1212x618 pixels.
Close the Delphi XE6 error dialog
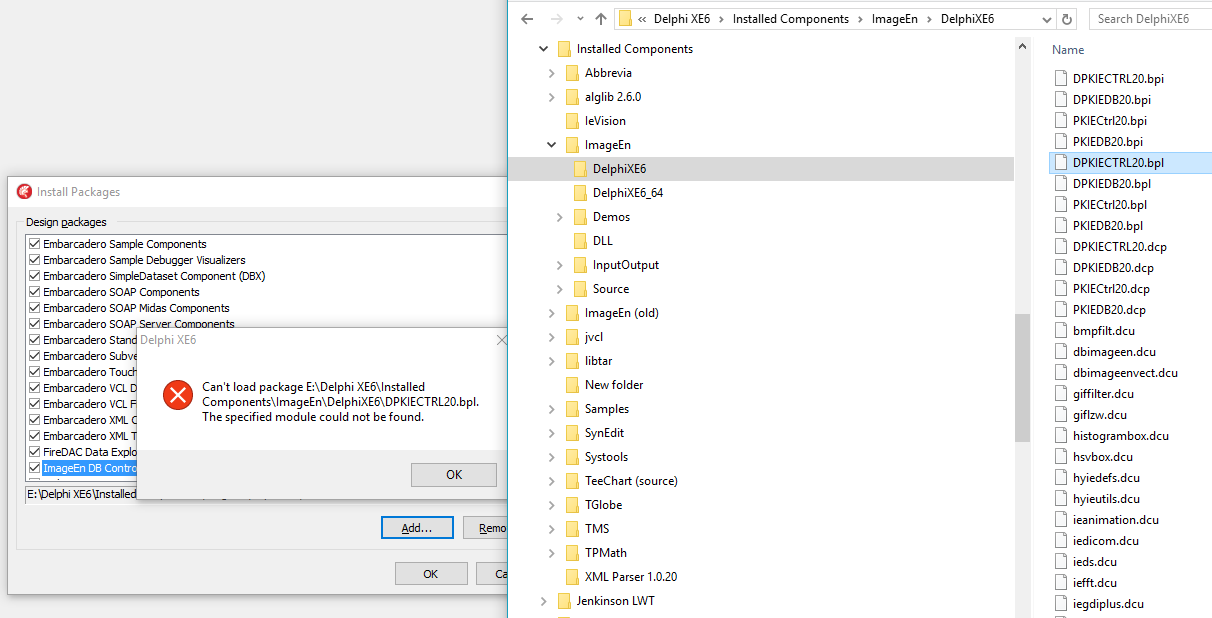[502, 340]
